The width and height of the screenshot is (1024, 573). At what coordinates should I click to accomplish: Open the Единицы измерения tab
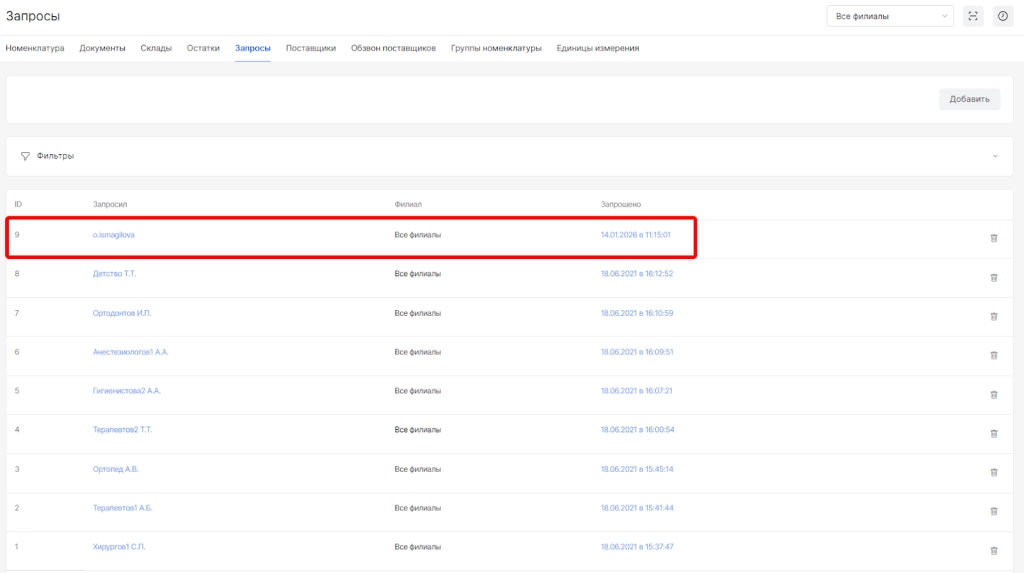pyautogui.click(x=597, y=48)
